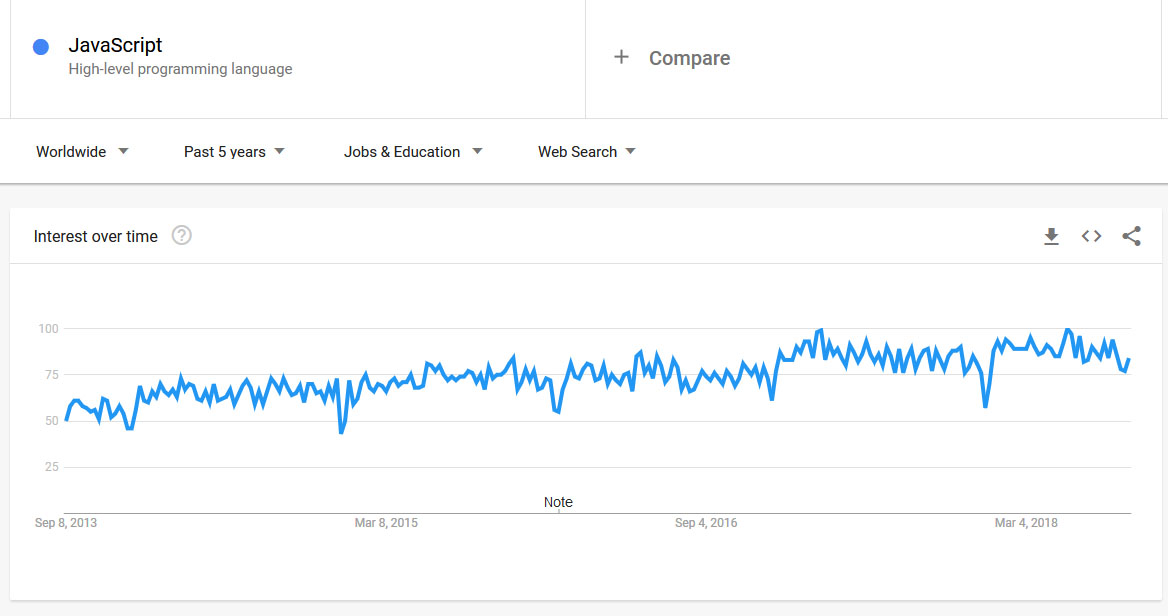
Task: Share the Interest over time chart
Action: click(x=1131, y=236)
